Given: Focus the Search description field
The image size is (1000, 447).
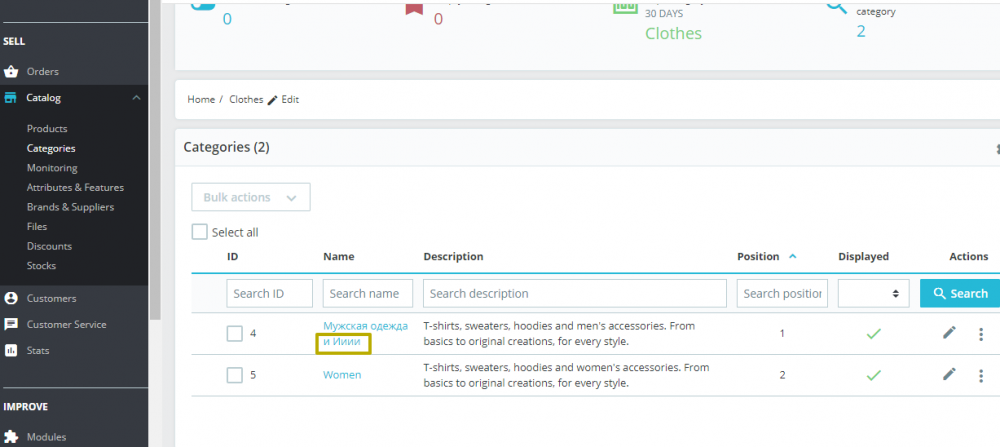Looking at the screenshot, I should click(x=575, y=293).
